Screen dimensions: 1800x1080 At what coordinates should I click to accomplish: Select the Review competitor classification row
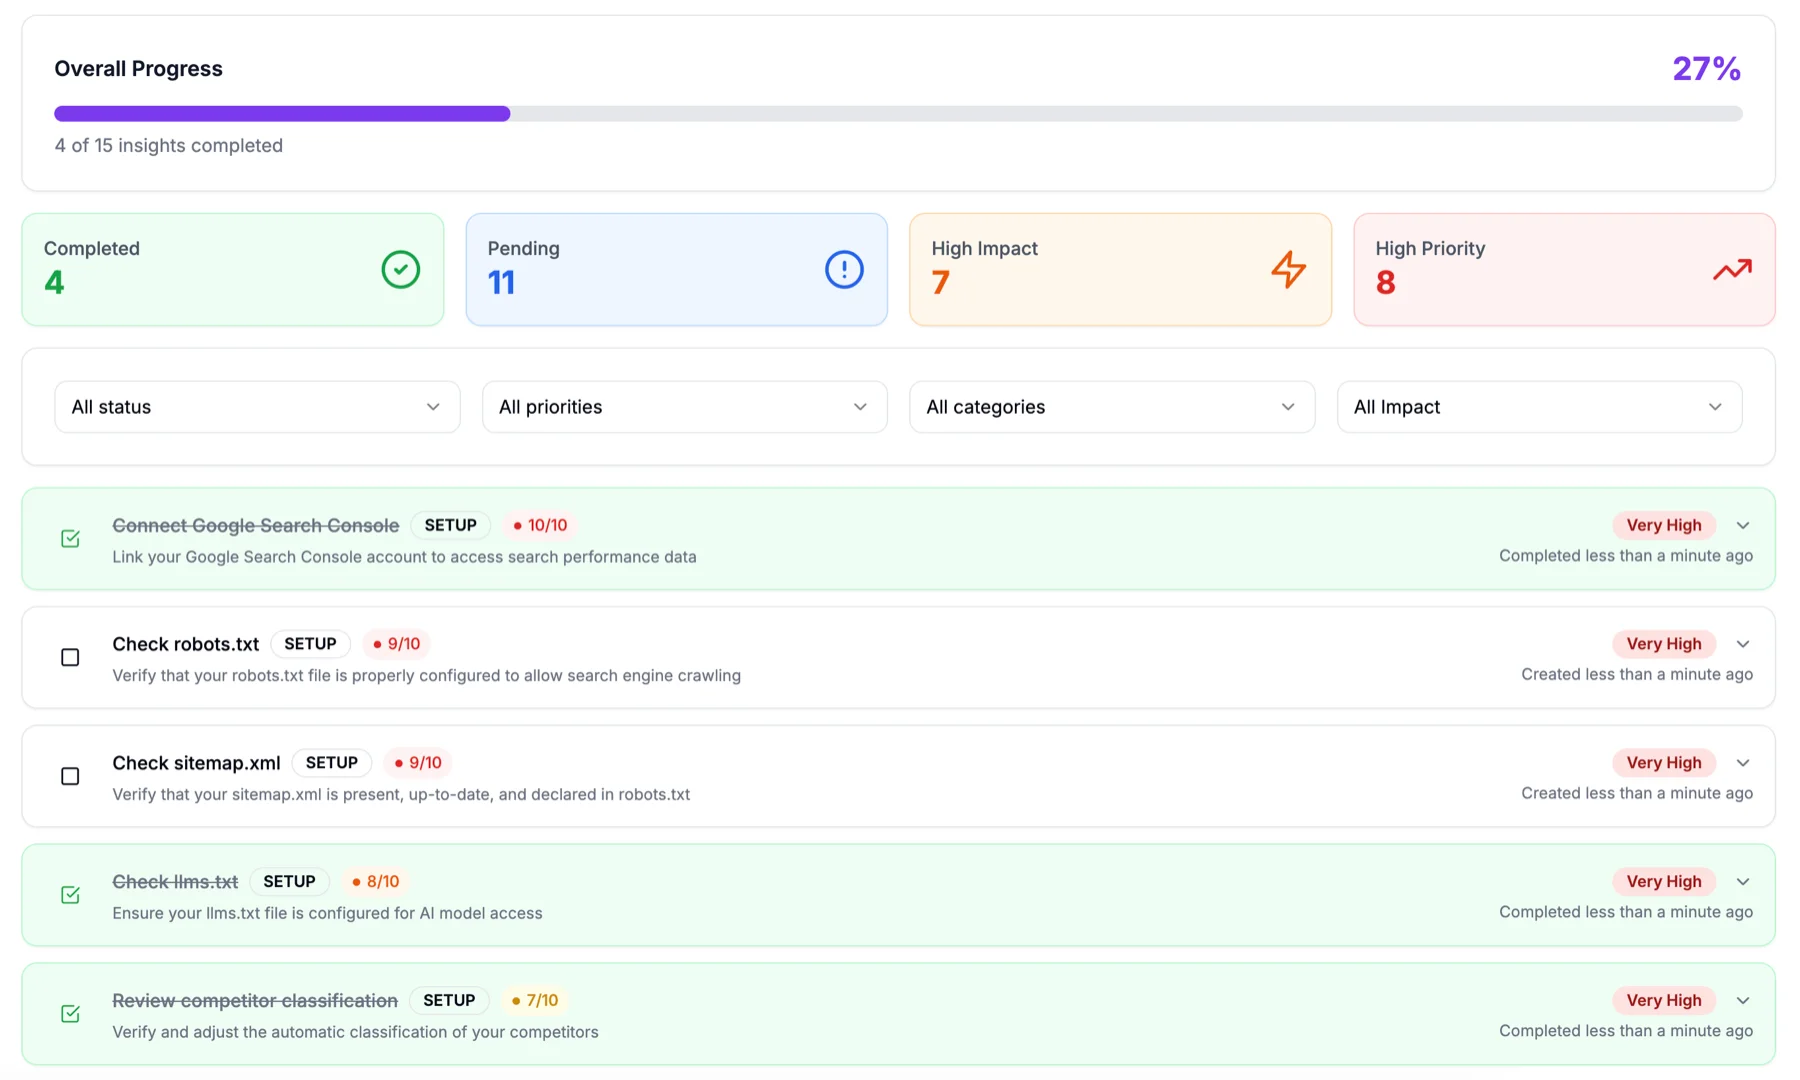coord(898,1013)
